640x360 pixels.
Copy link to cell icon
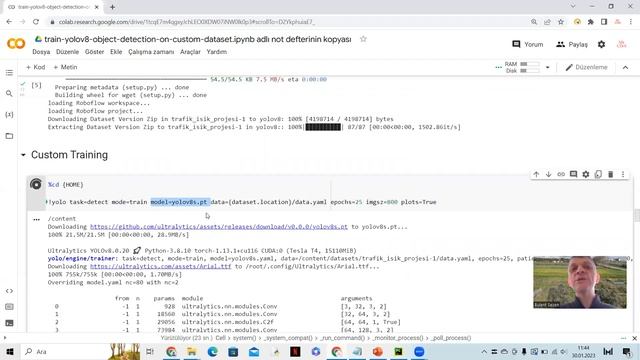[561, 174]
